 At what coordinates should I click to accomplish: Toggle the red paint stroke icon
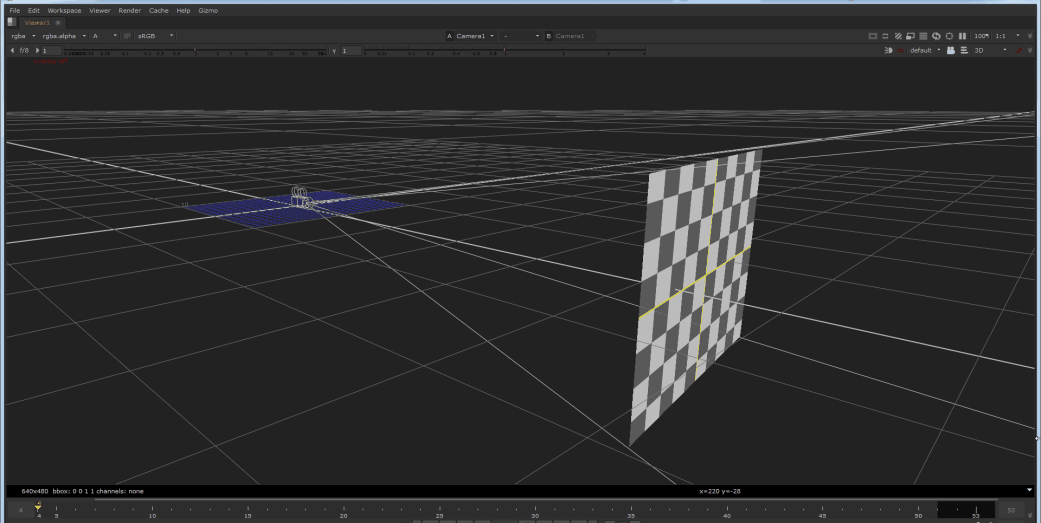[x=1019, y=50]
